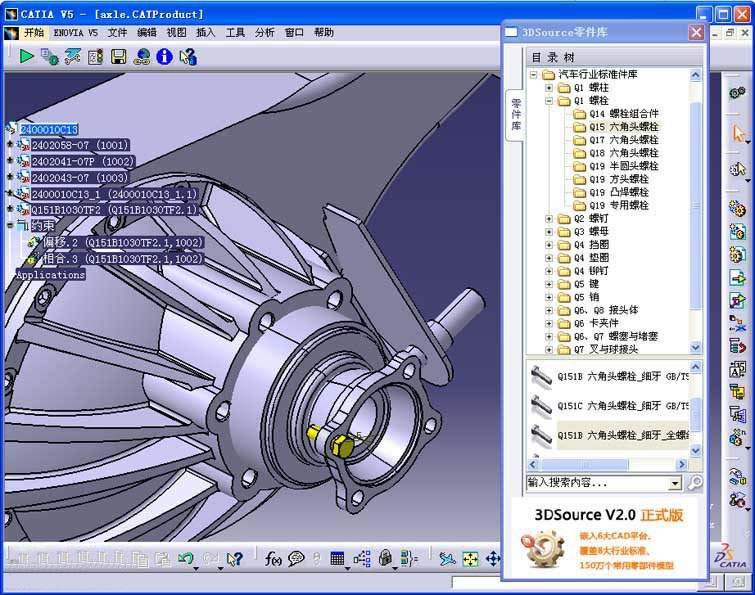Click the part list horizontal scrollbar thumb
Screen dimensions: 755x595
tap(585, 465)
